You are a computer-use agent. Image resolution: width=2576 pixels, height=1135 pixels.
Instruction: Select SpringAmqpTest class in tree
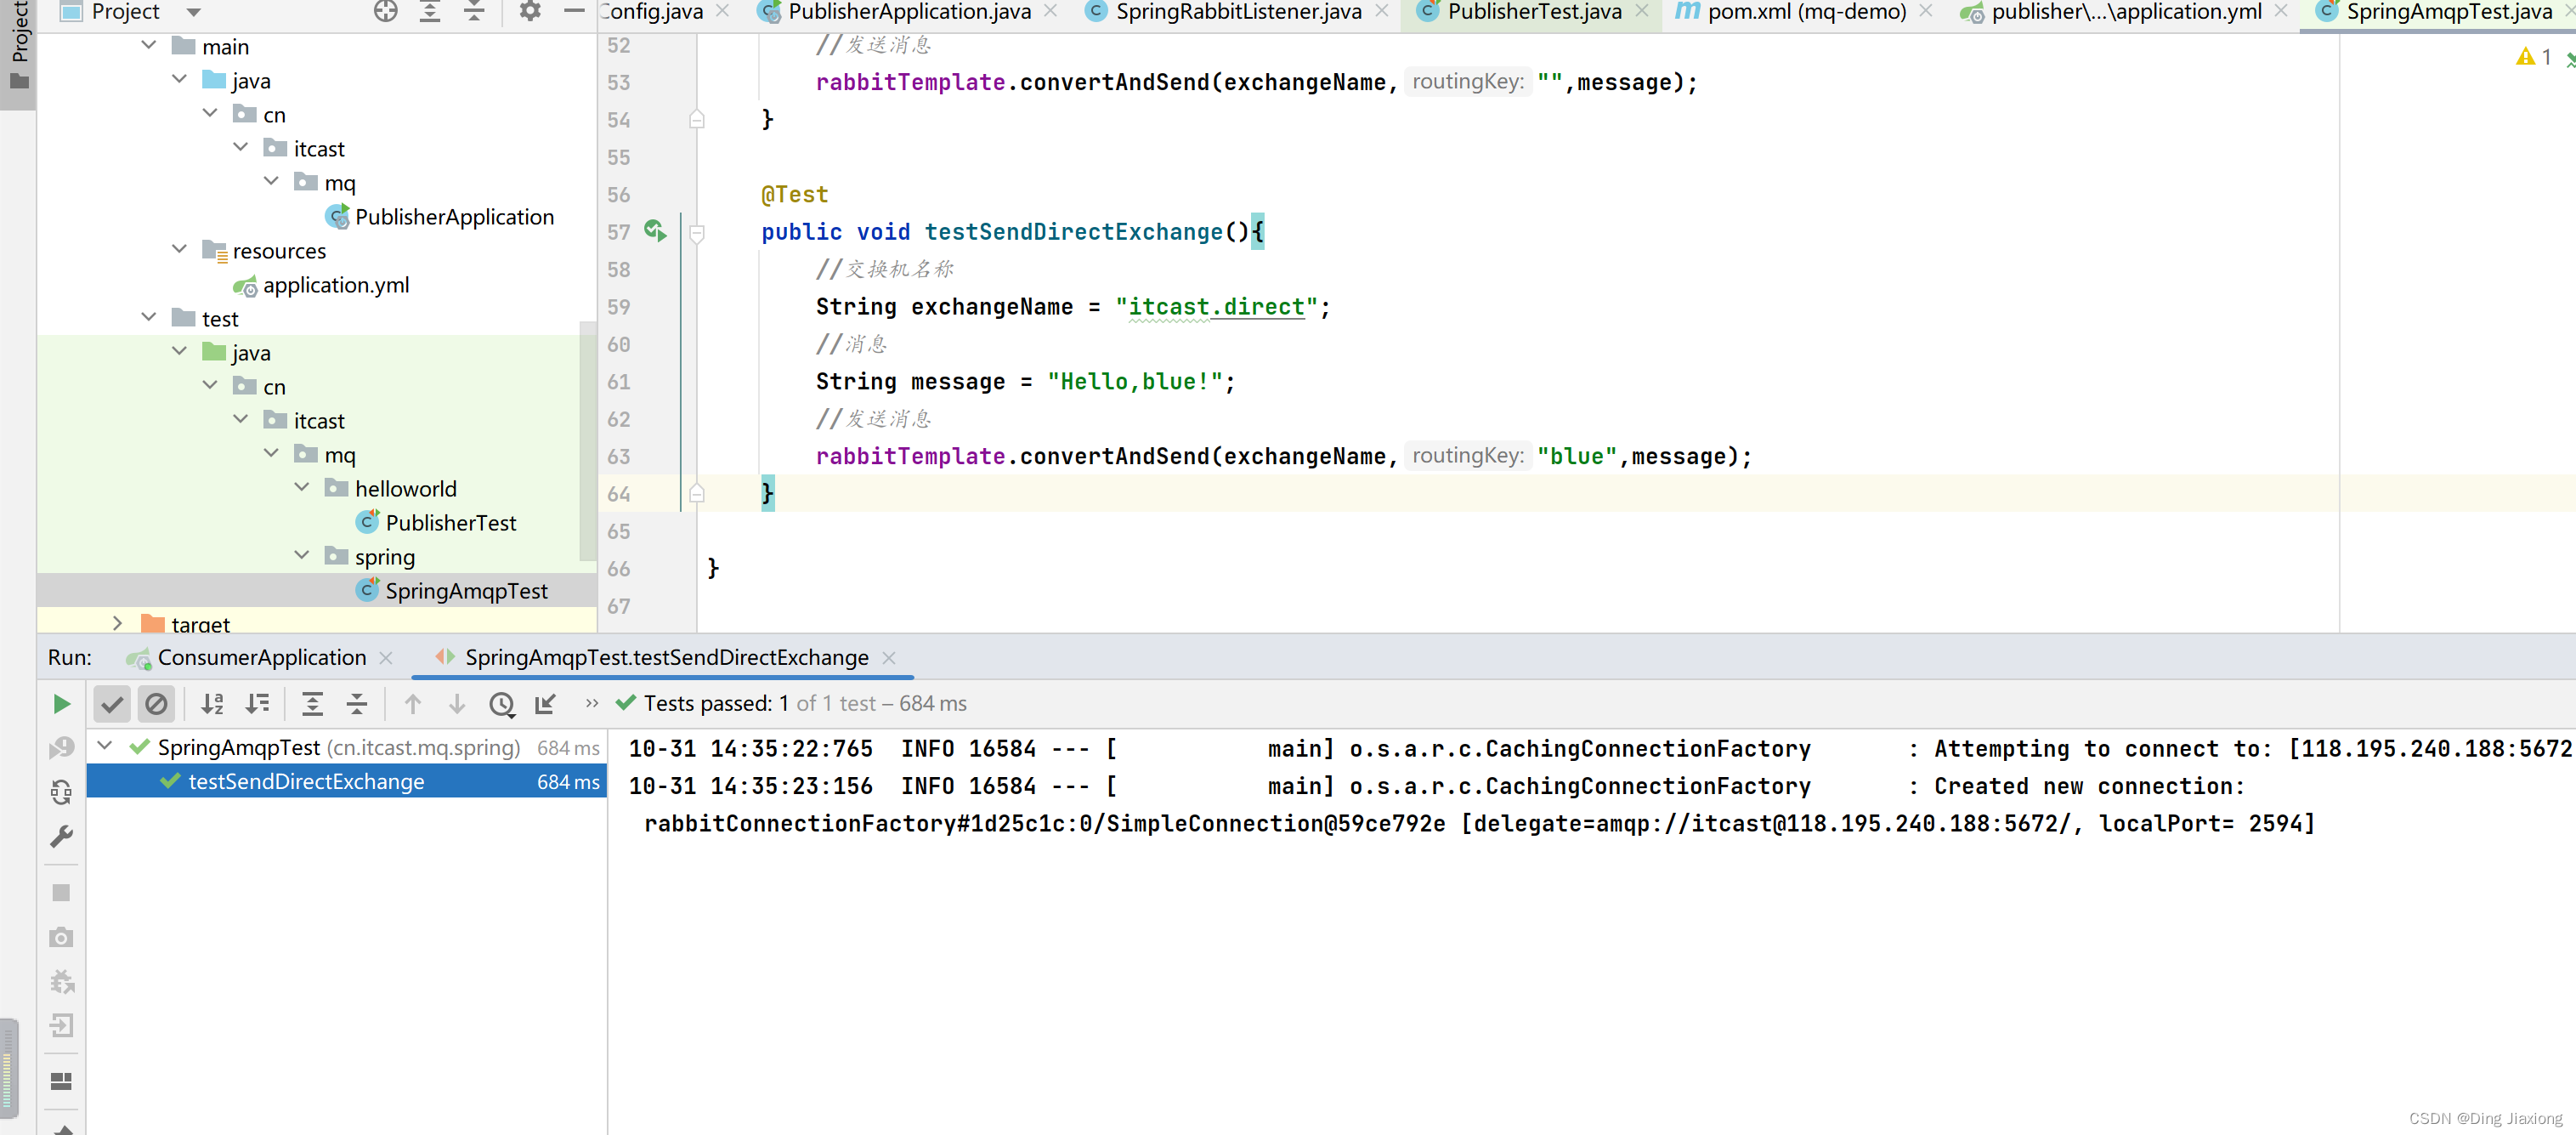click(x=466, y=591)
